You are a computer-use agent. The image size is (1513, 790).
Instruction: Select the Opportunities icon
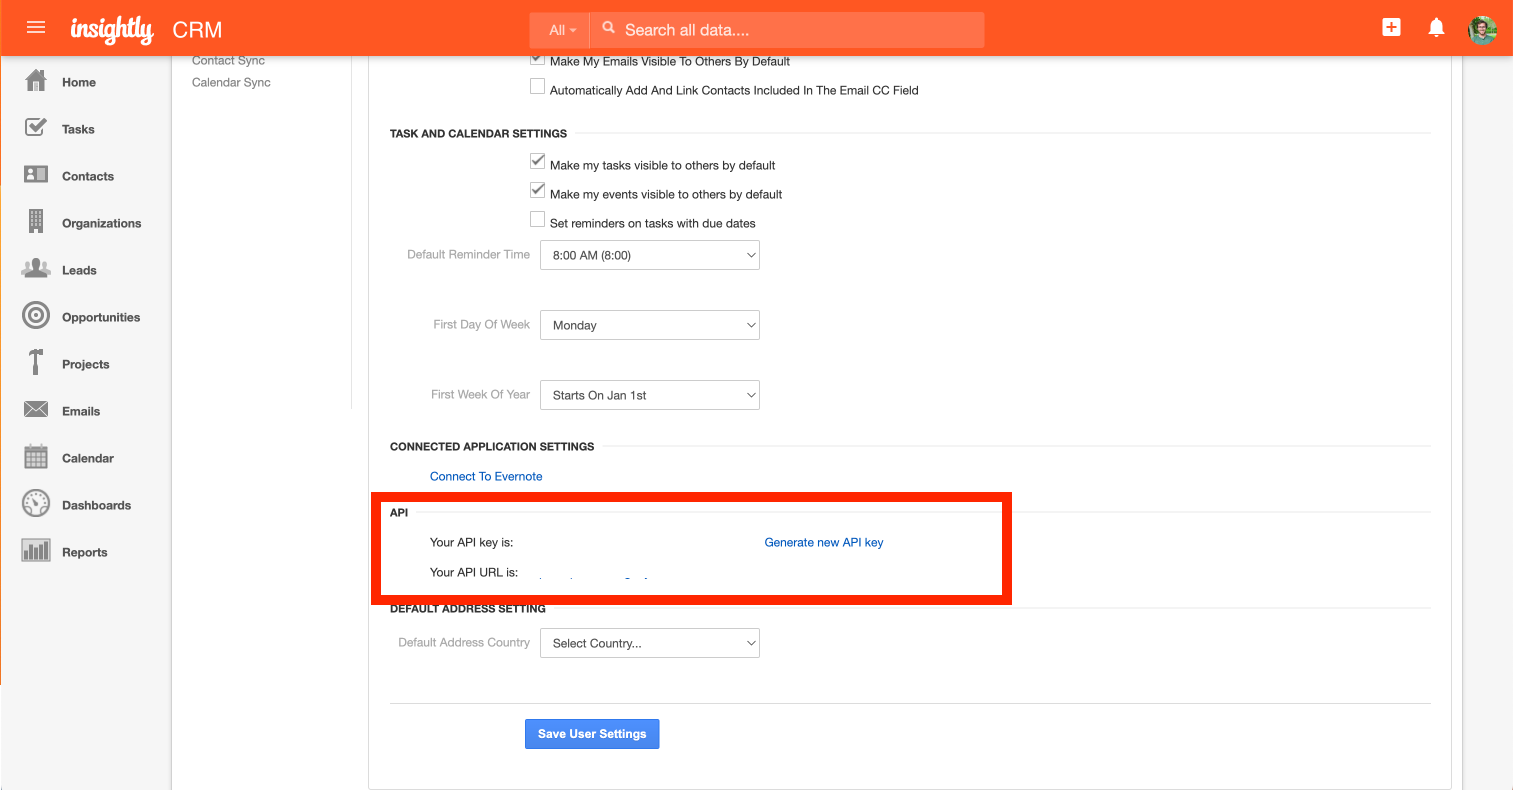click(x=102, y=316)
